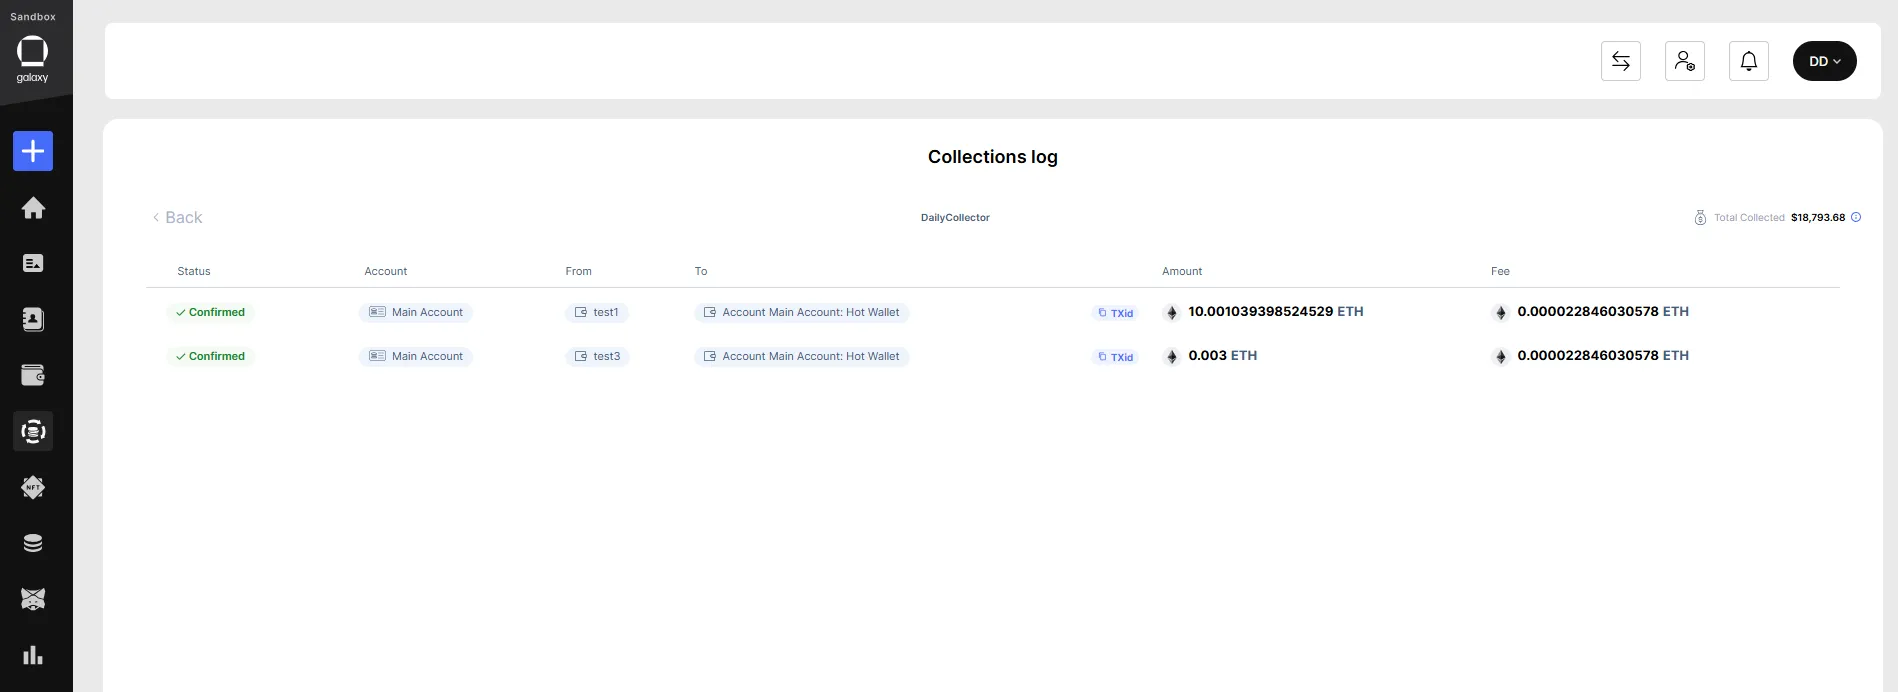
Task: Click the DailyCollector name label
Action: (955, 217)
